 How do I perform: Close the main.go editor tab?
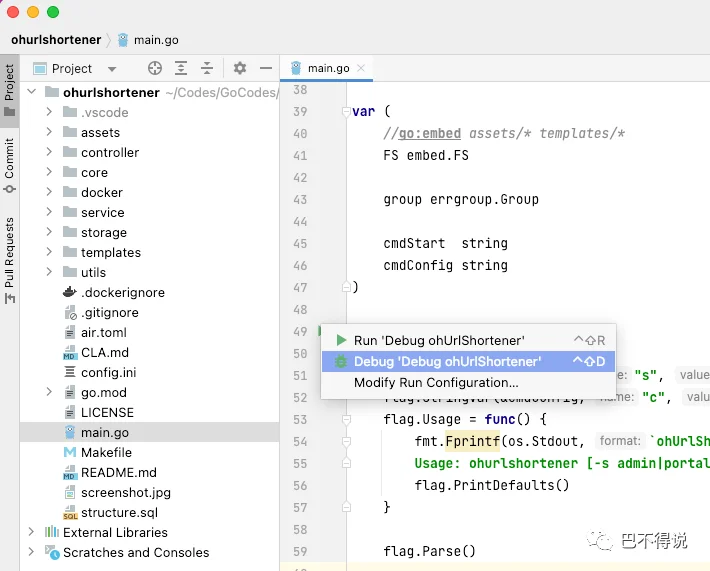click(x=361, y=68)
